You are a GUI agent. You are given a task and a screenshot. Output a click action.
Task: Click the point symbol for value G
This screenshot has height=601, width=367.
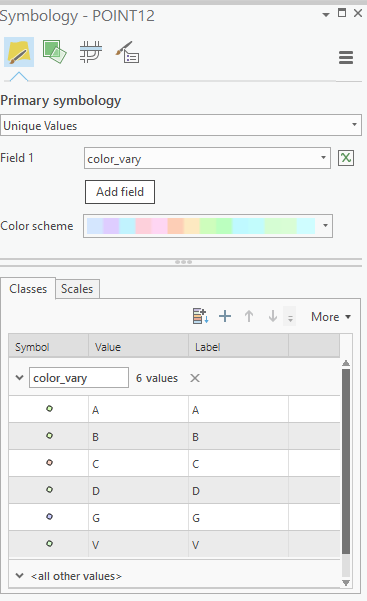coord(49,516)
